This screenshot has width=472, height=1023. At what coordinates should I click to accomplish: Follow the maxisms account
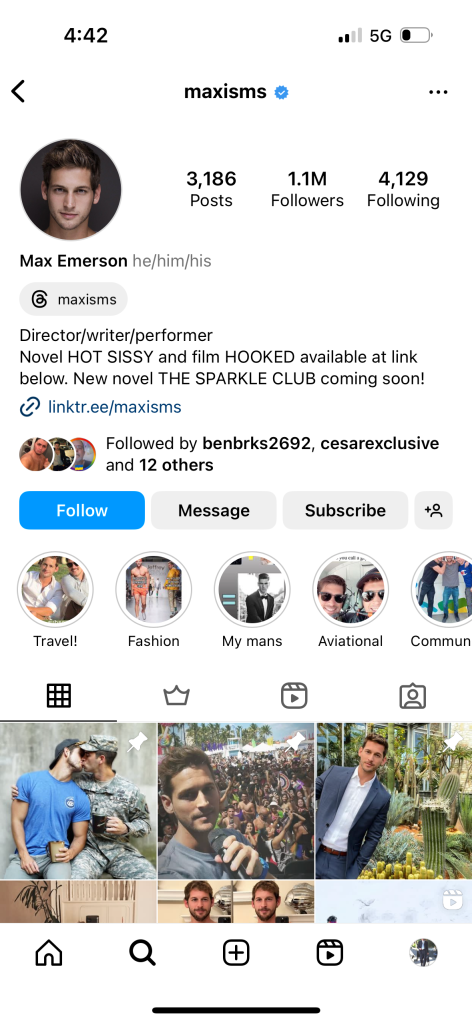82,510
